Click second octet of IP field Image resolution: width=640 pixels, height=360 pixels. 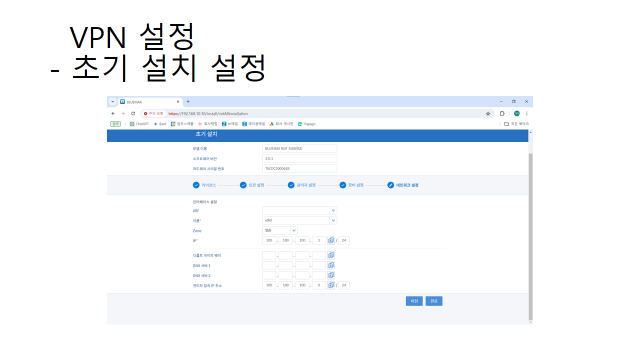point(286,240)
